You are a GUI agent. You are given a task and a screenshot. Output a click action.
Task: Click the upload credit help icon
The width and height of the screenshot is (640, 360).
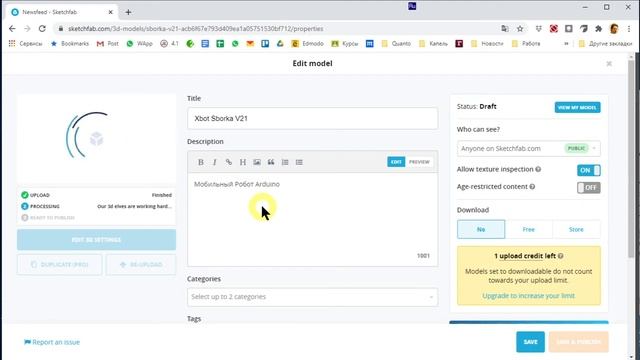pyautogui.click(x=561, y=256)
